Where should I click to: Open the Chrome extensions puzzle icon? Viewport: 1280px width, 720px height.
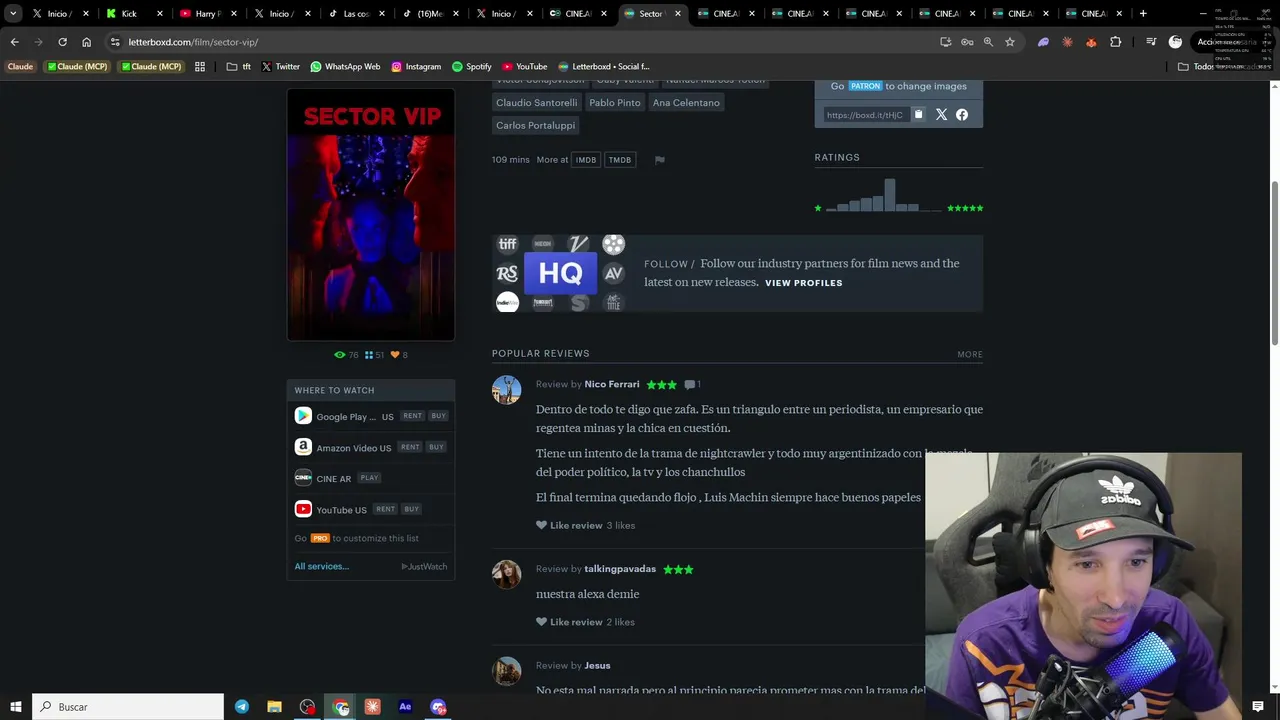1116,42
